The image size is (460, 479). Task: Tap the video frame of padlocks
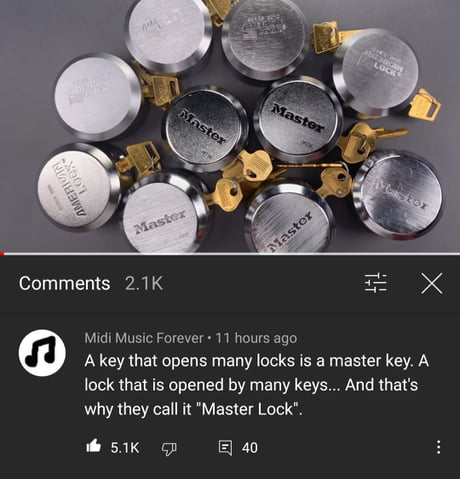pos(230,126)
